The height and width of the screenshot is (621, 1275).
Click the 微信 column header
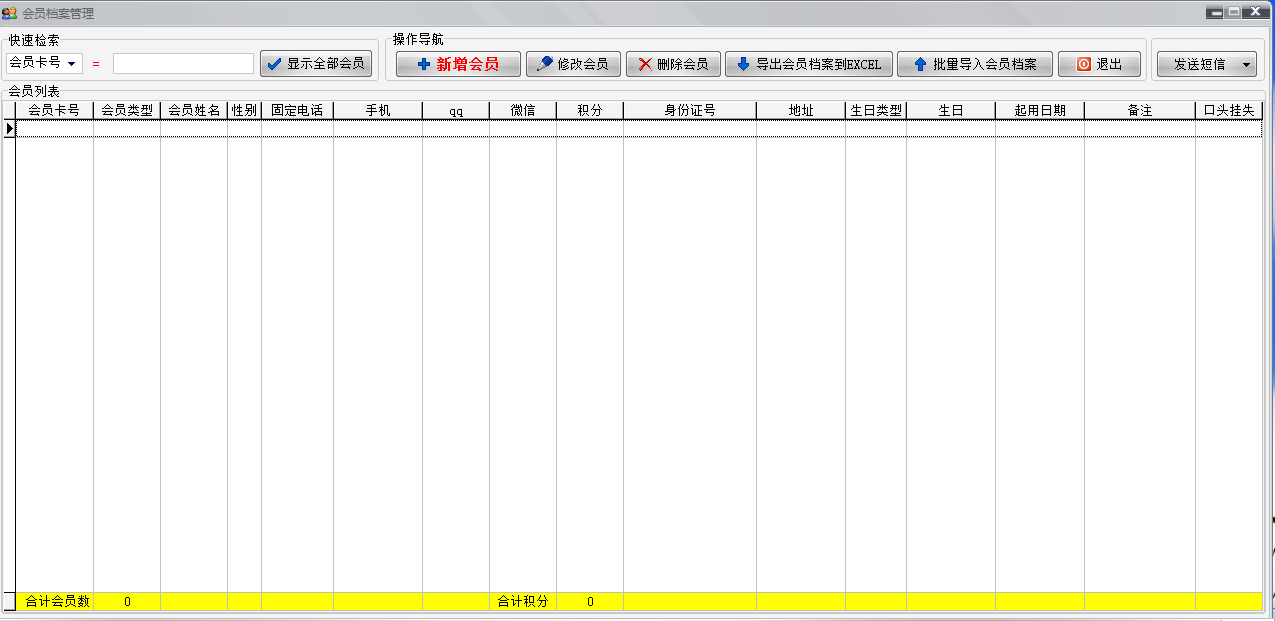(523, 110)
